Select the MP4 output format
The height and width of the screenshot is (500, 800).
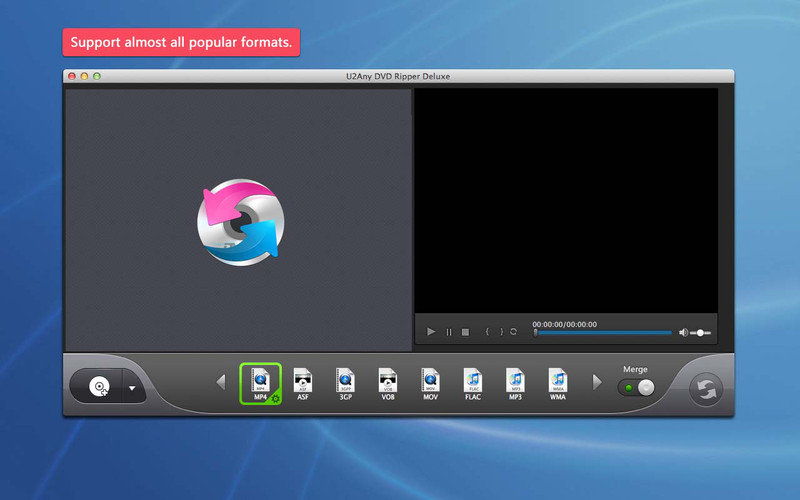[260, 384]
